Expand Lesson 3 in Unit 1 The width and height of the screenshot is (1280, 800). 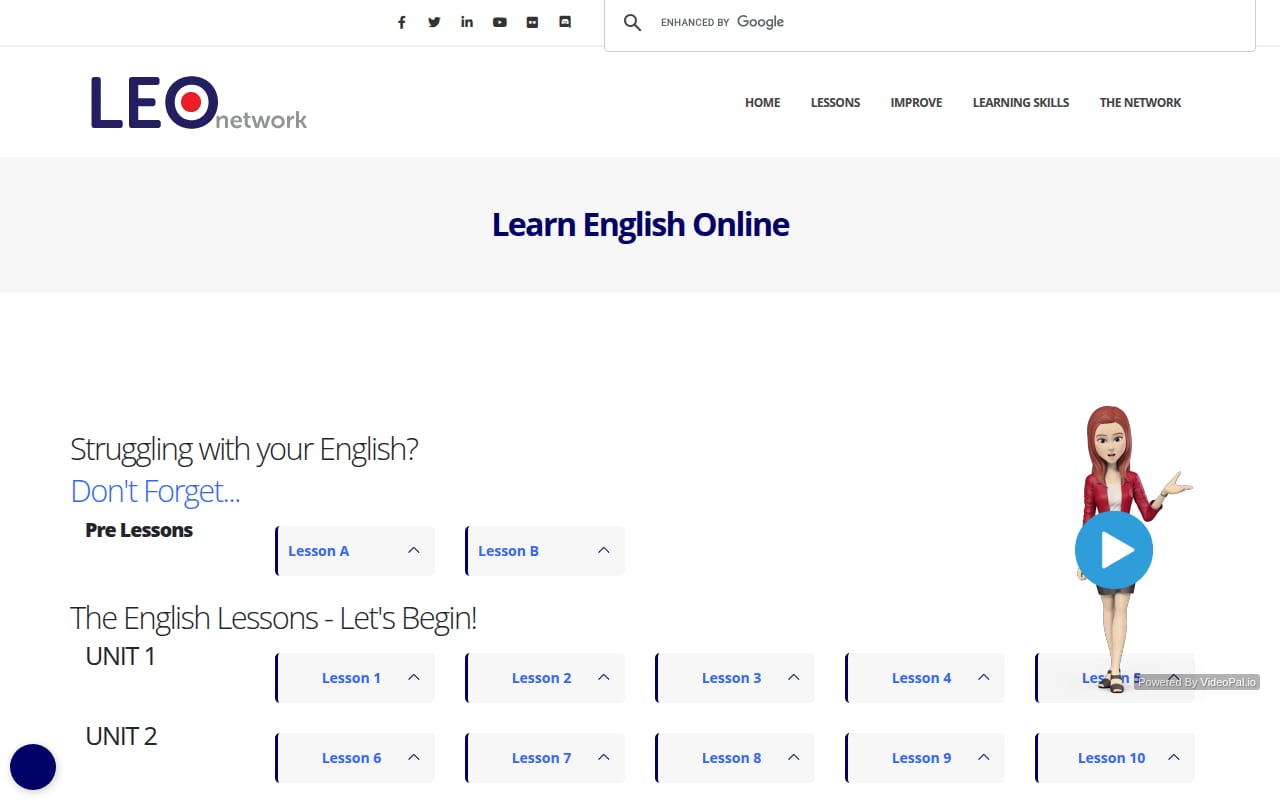pyautogui.click(x=735, y=678)
